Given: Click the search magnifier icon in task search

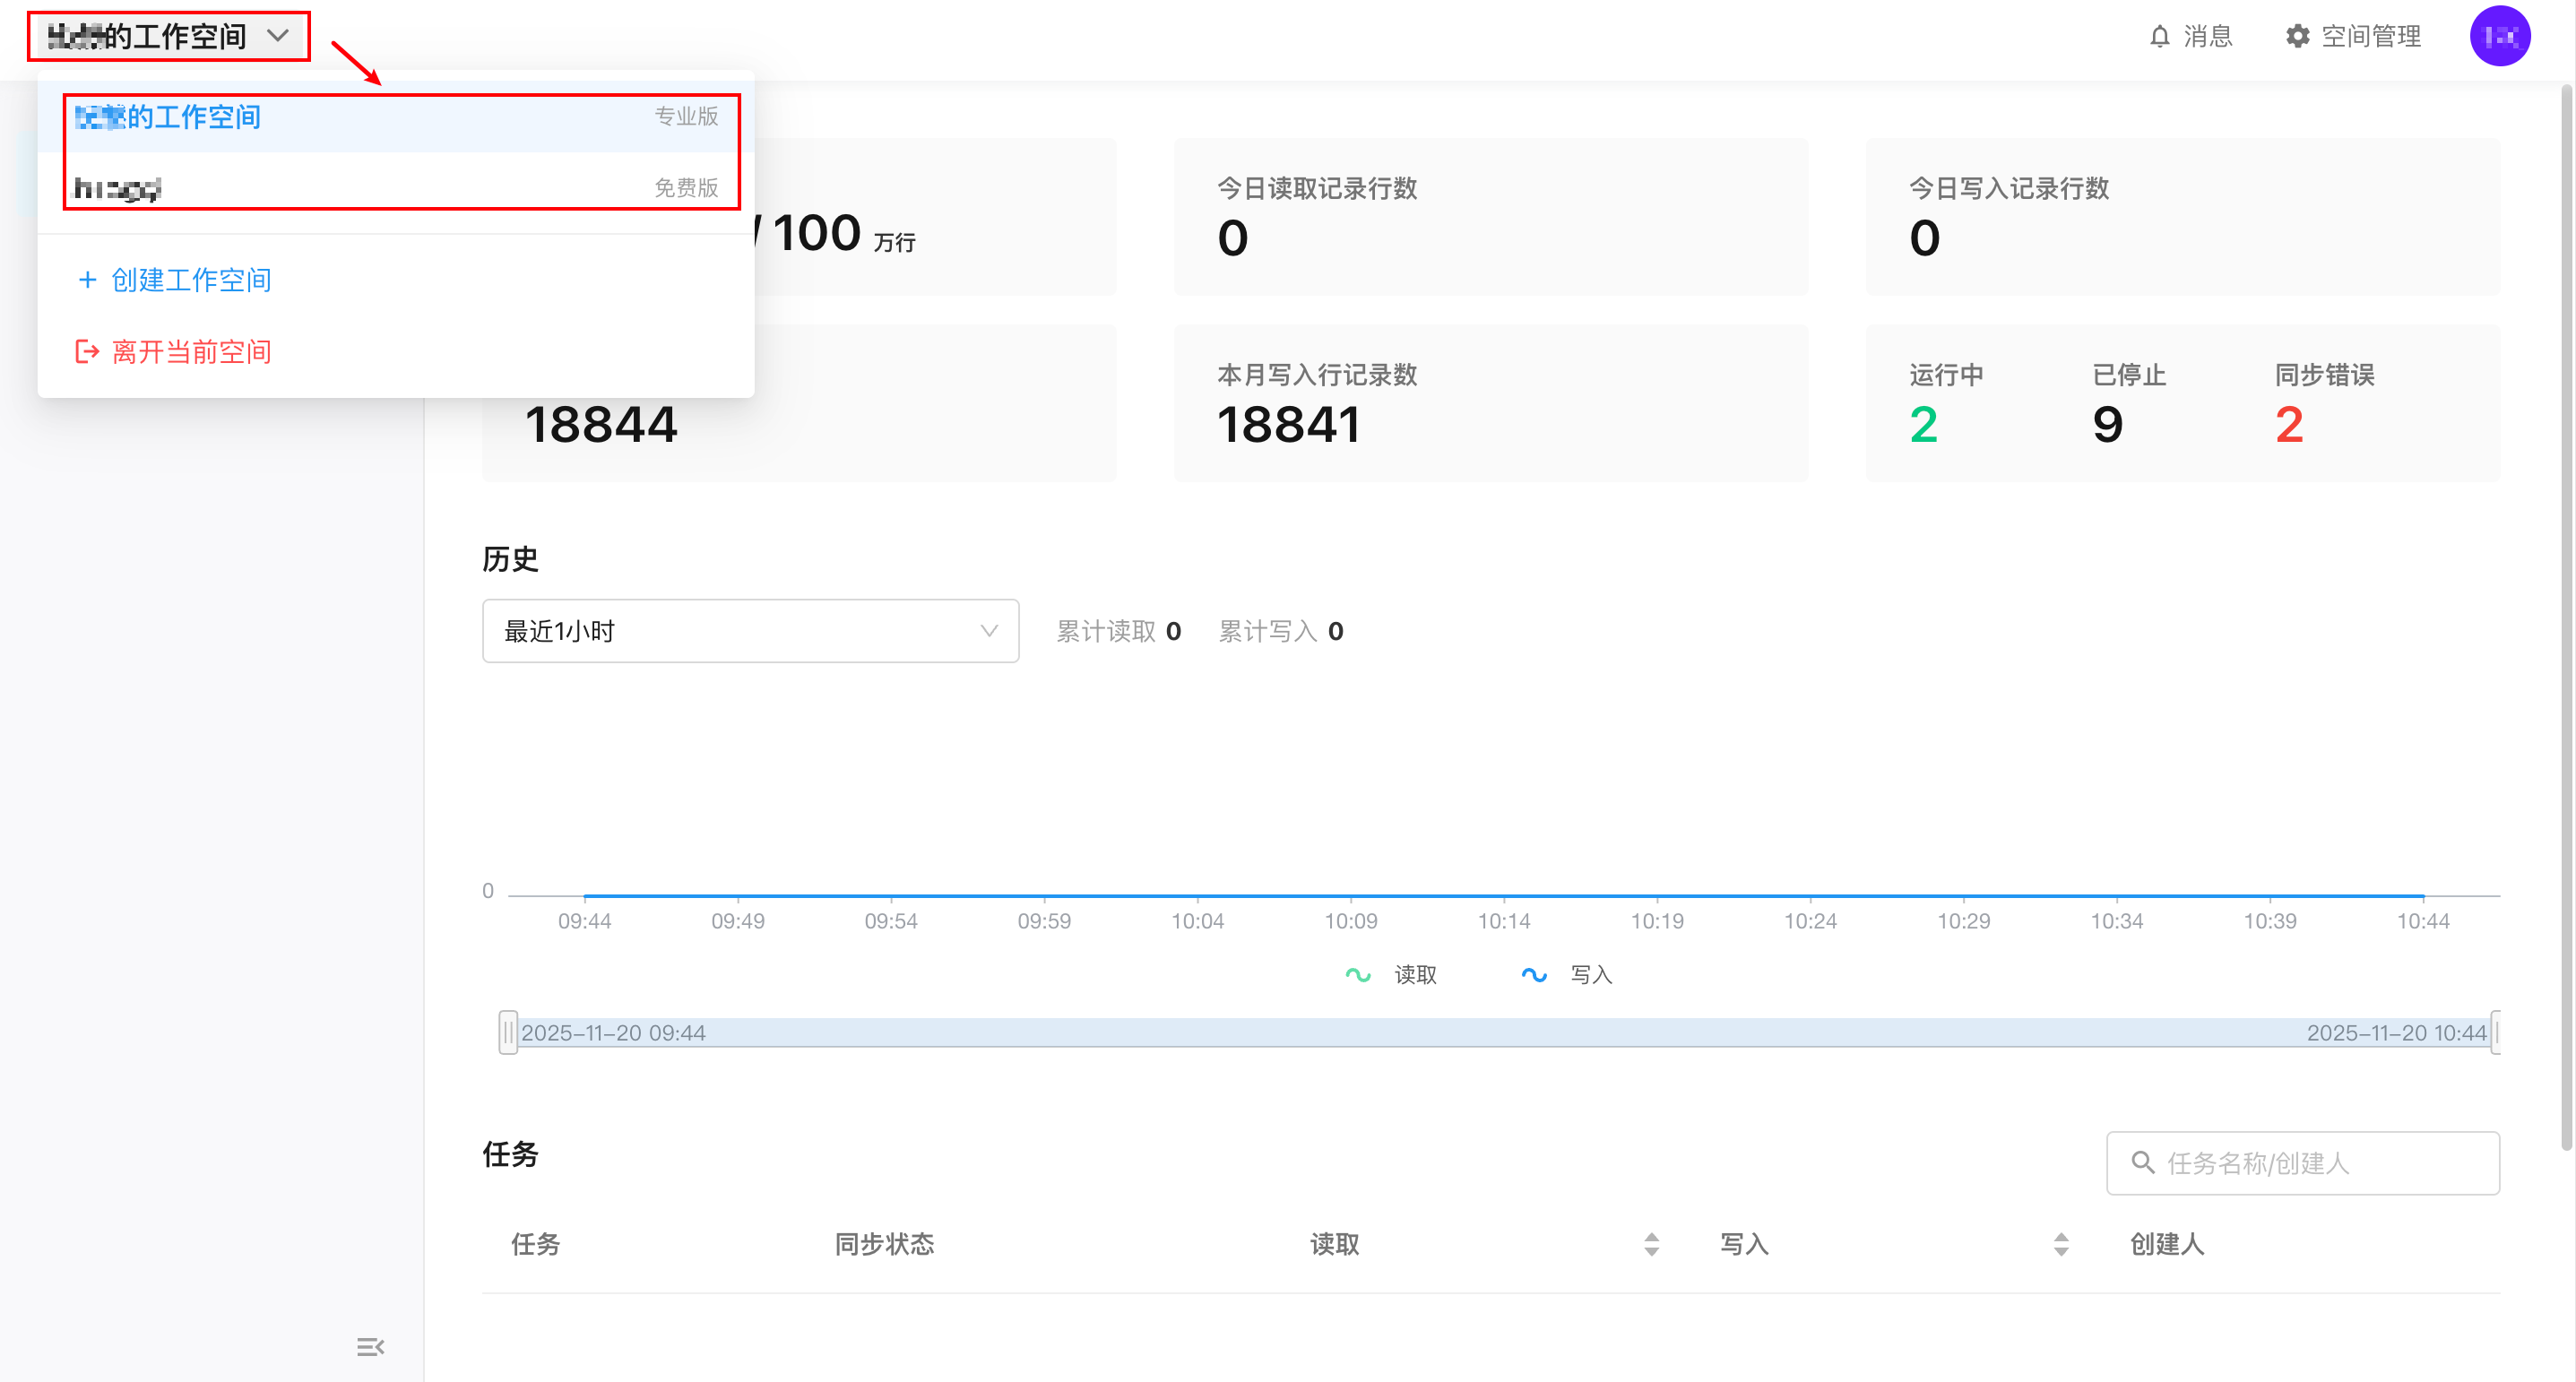Looking at the screenshot, I should 2142,1162.
